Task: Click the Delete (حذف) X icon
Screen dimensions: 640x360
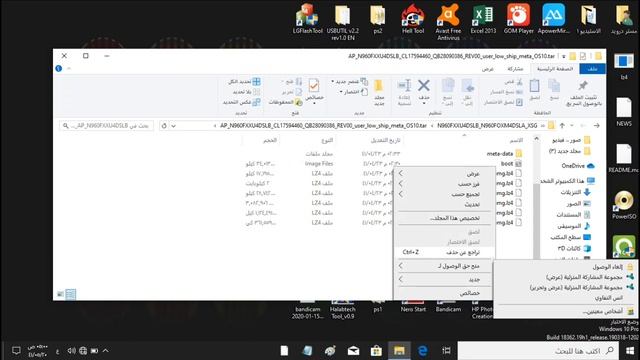Action: pyautogui.click(x=424, y=86)
